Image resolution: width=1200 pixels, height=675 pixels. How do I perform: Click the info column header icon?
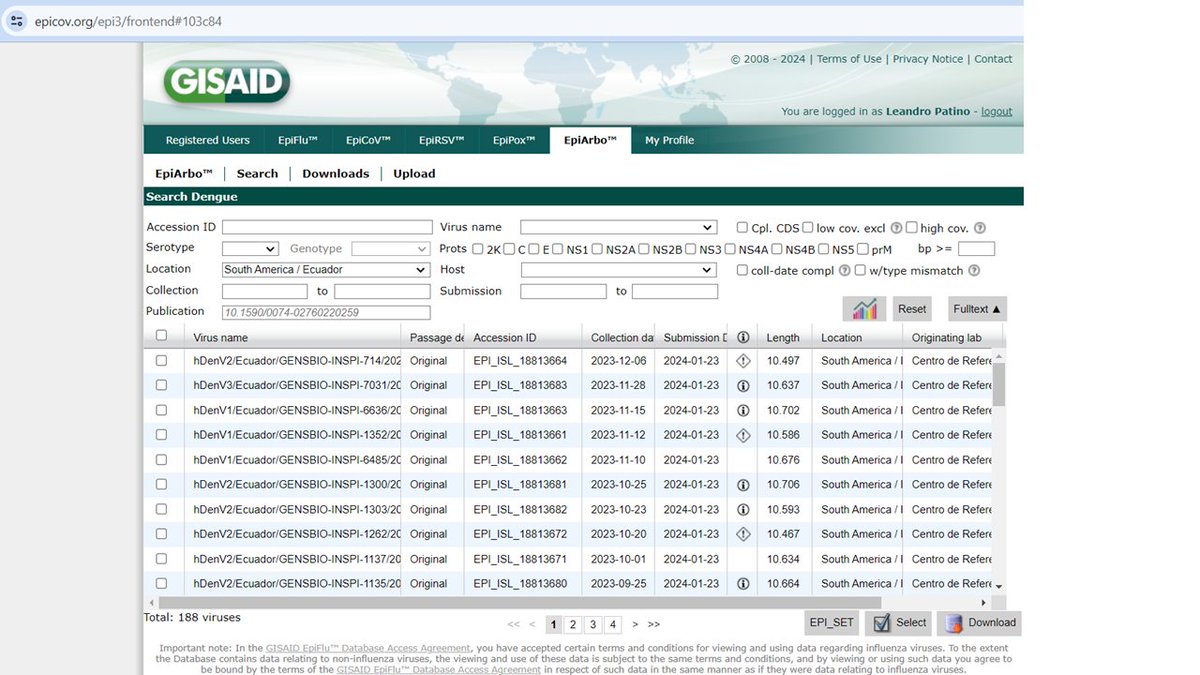pos(743,337)
